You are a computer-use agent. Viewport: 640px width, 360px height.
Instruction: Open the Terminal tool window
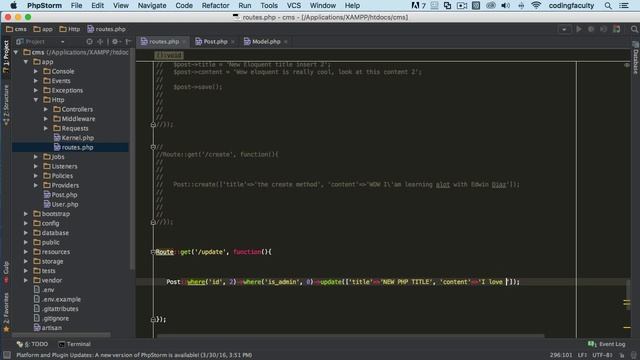point(74,344)
